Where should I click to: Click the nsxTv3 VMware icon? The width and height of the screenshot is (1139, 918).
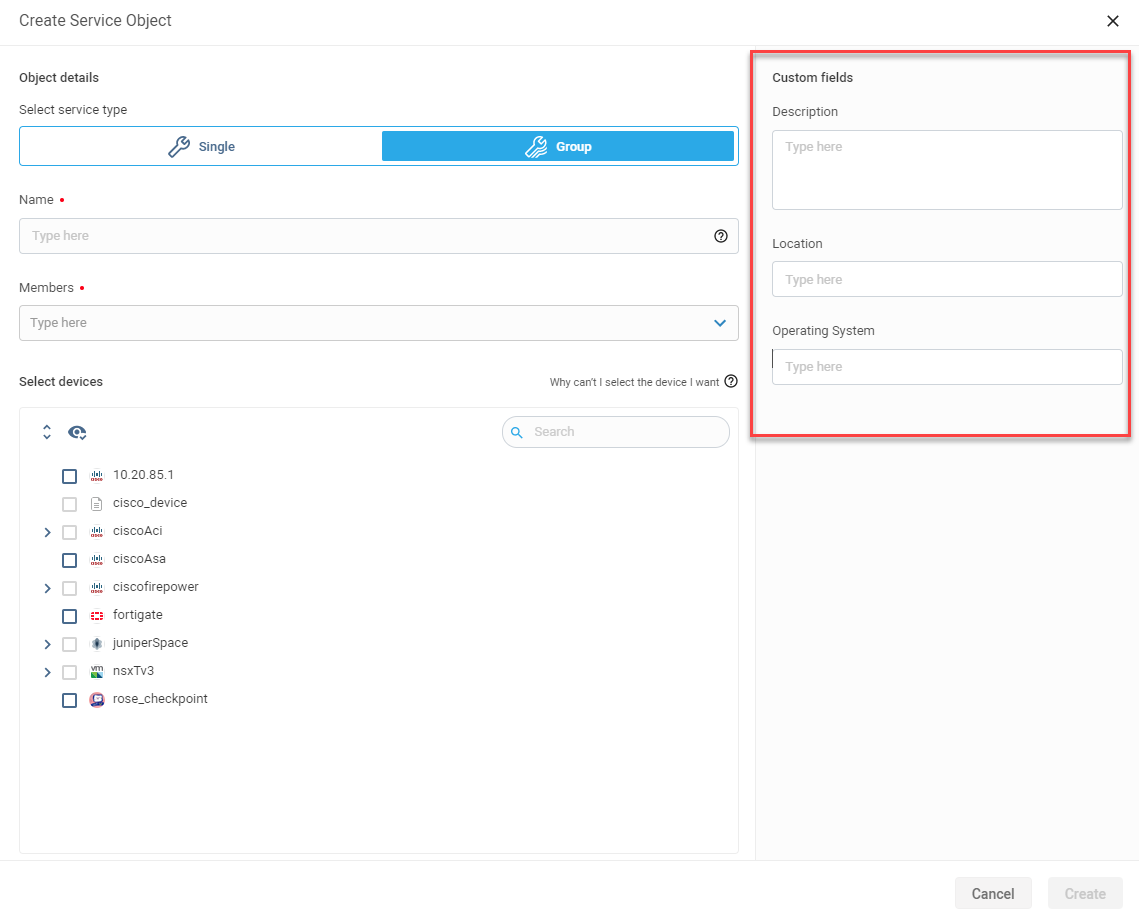(97, 671)
